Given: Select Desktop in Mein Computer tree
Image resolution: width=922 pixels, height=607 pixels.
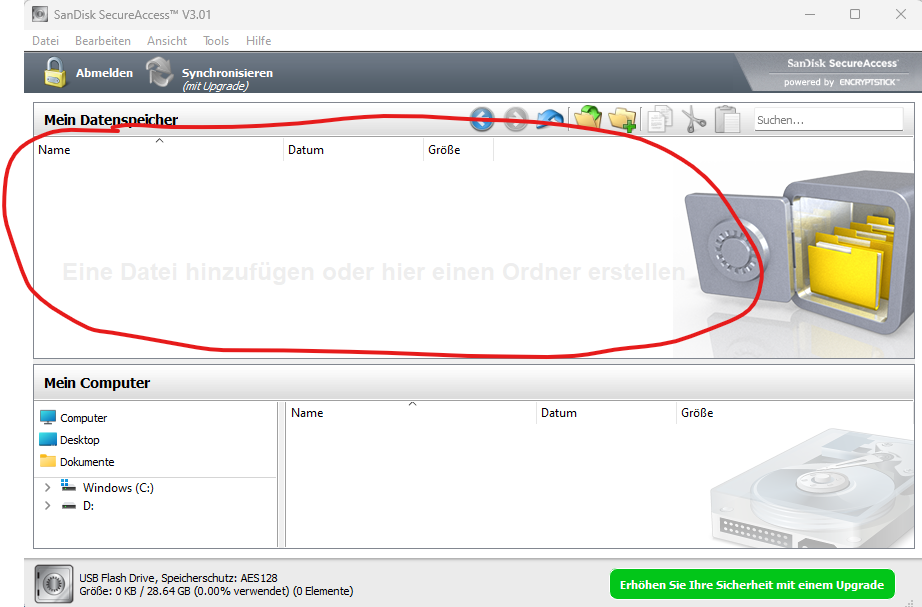Looking at the screenshot, I should [x=79, y=440].
